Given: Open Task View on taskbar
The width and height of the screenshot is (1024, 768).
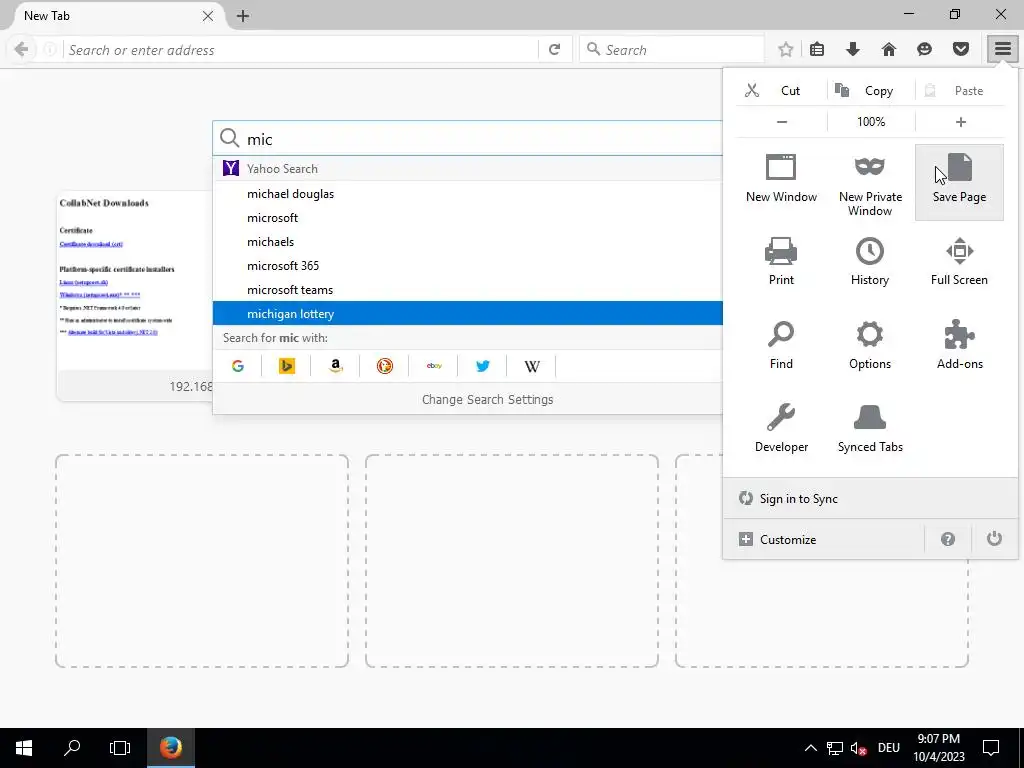Looking at the screenshot, I should point(120,748).
